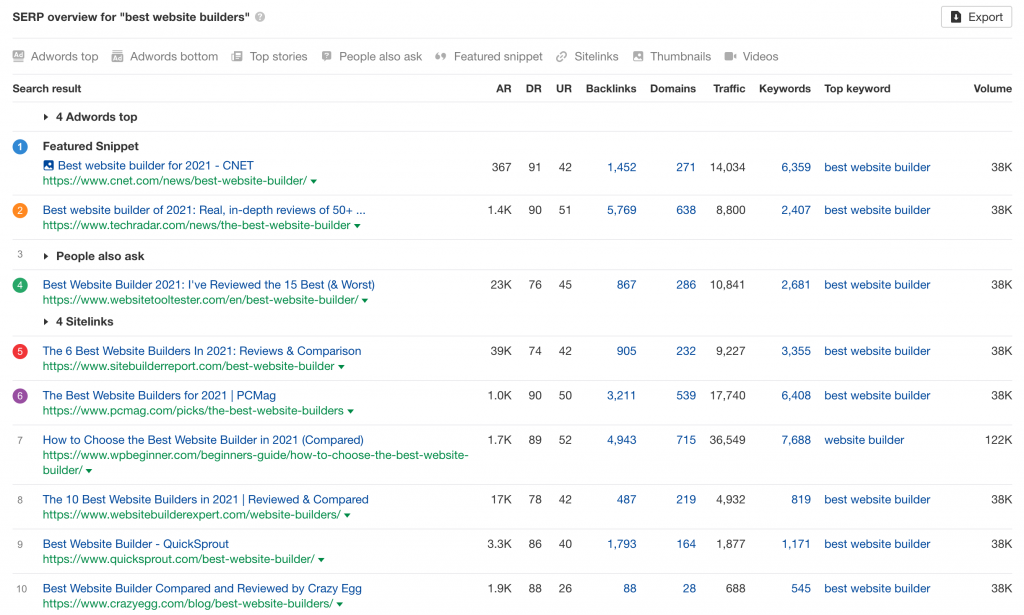This screenshot has height=615, width=1024.
Task: Click top keyword 'website builder' for wpbeginner
Action: (864, 440)
